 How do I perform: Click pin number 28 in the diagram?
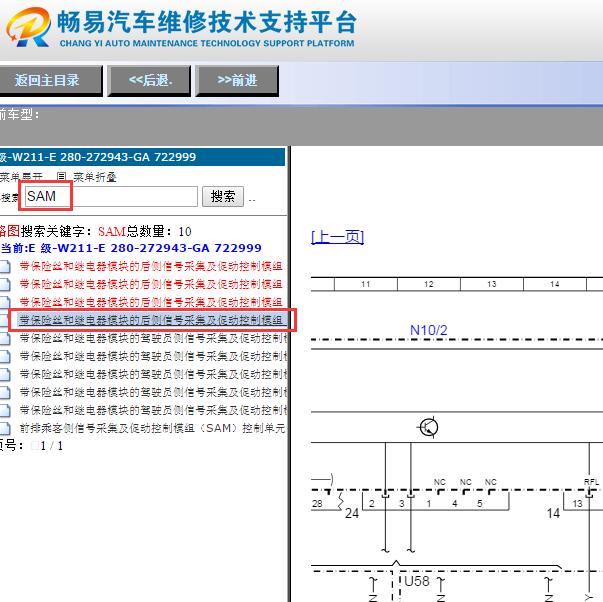(317, 504)
